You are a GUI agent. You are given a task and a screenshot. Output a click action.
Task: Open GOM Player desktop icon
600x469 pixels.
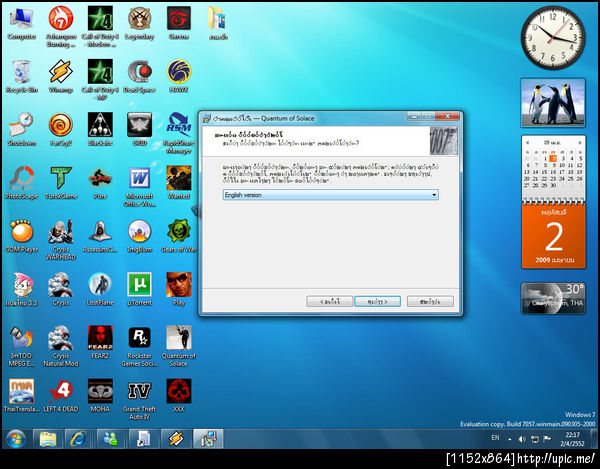tap(21, 236)
